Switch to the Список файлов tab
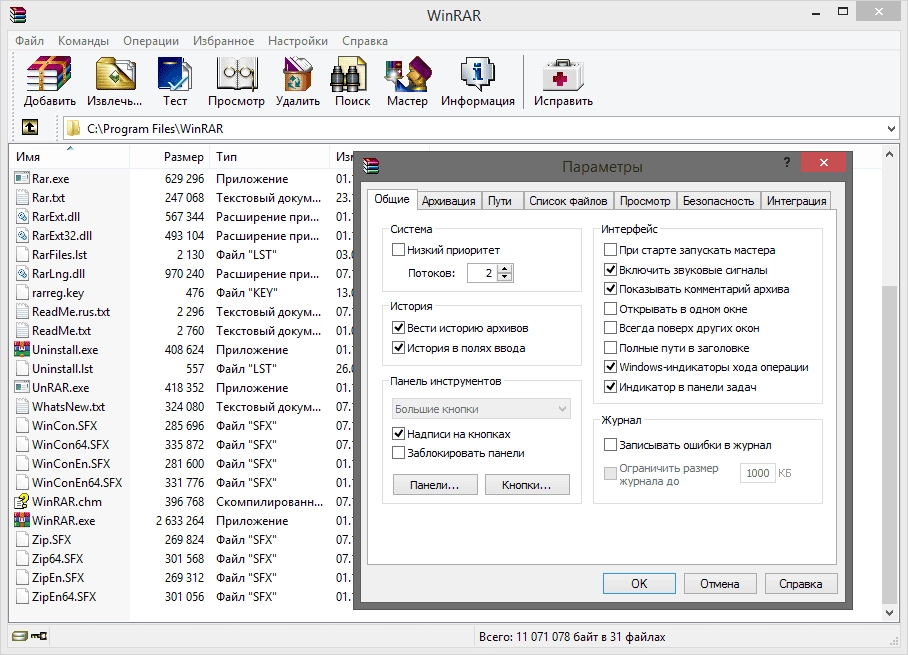The image size is (908, 655). pos(568,200)
